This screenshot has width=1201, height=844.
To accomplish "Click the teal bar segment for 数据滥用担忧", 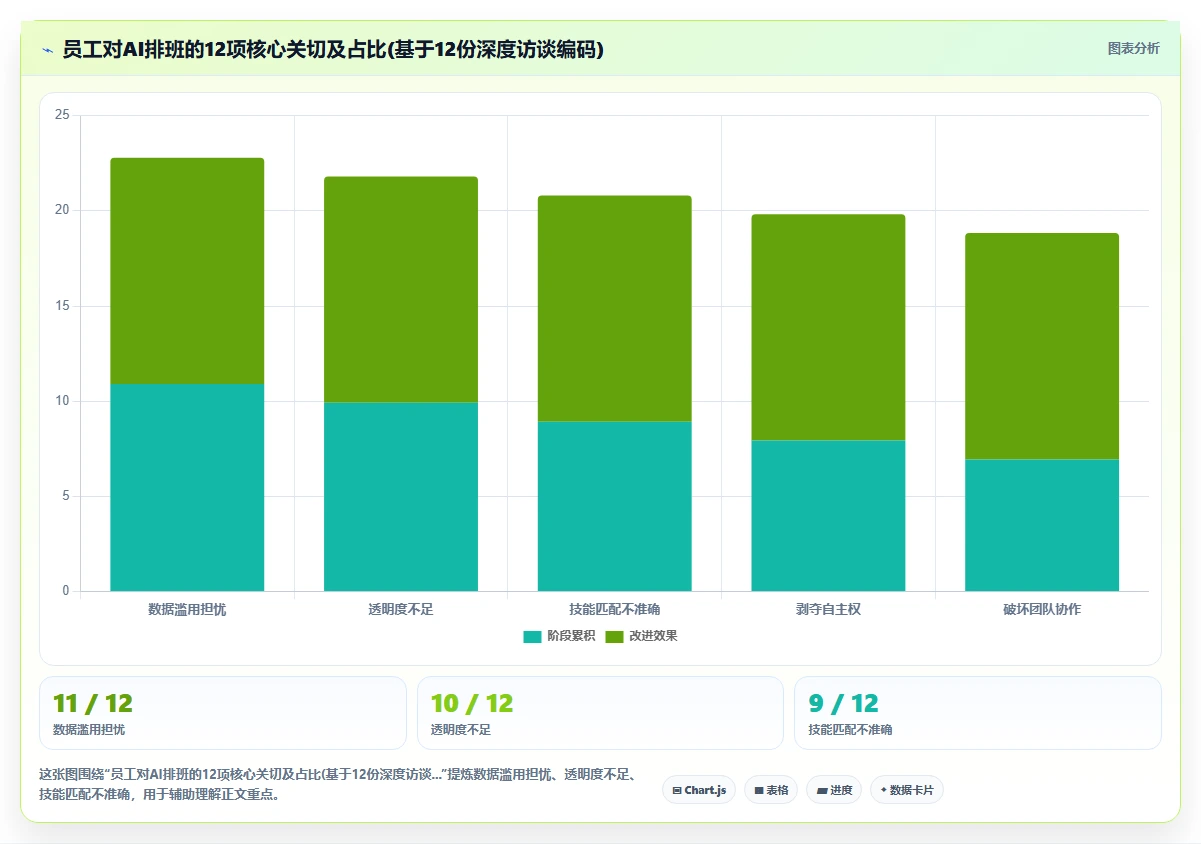I will click(x=187, y=487).
